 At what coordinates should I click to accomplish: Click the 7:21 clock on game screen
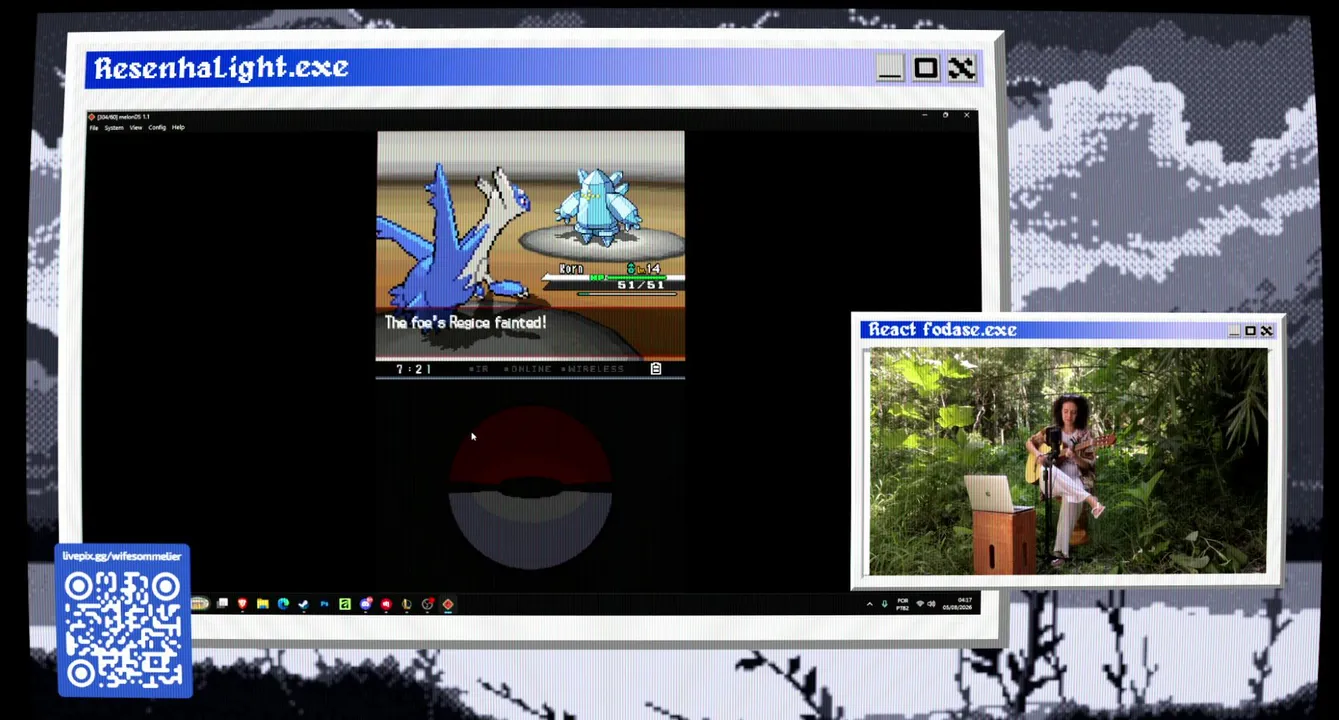tap(413, 369)
